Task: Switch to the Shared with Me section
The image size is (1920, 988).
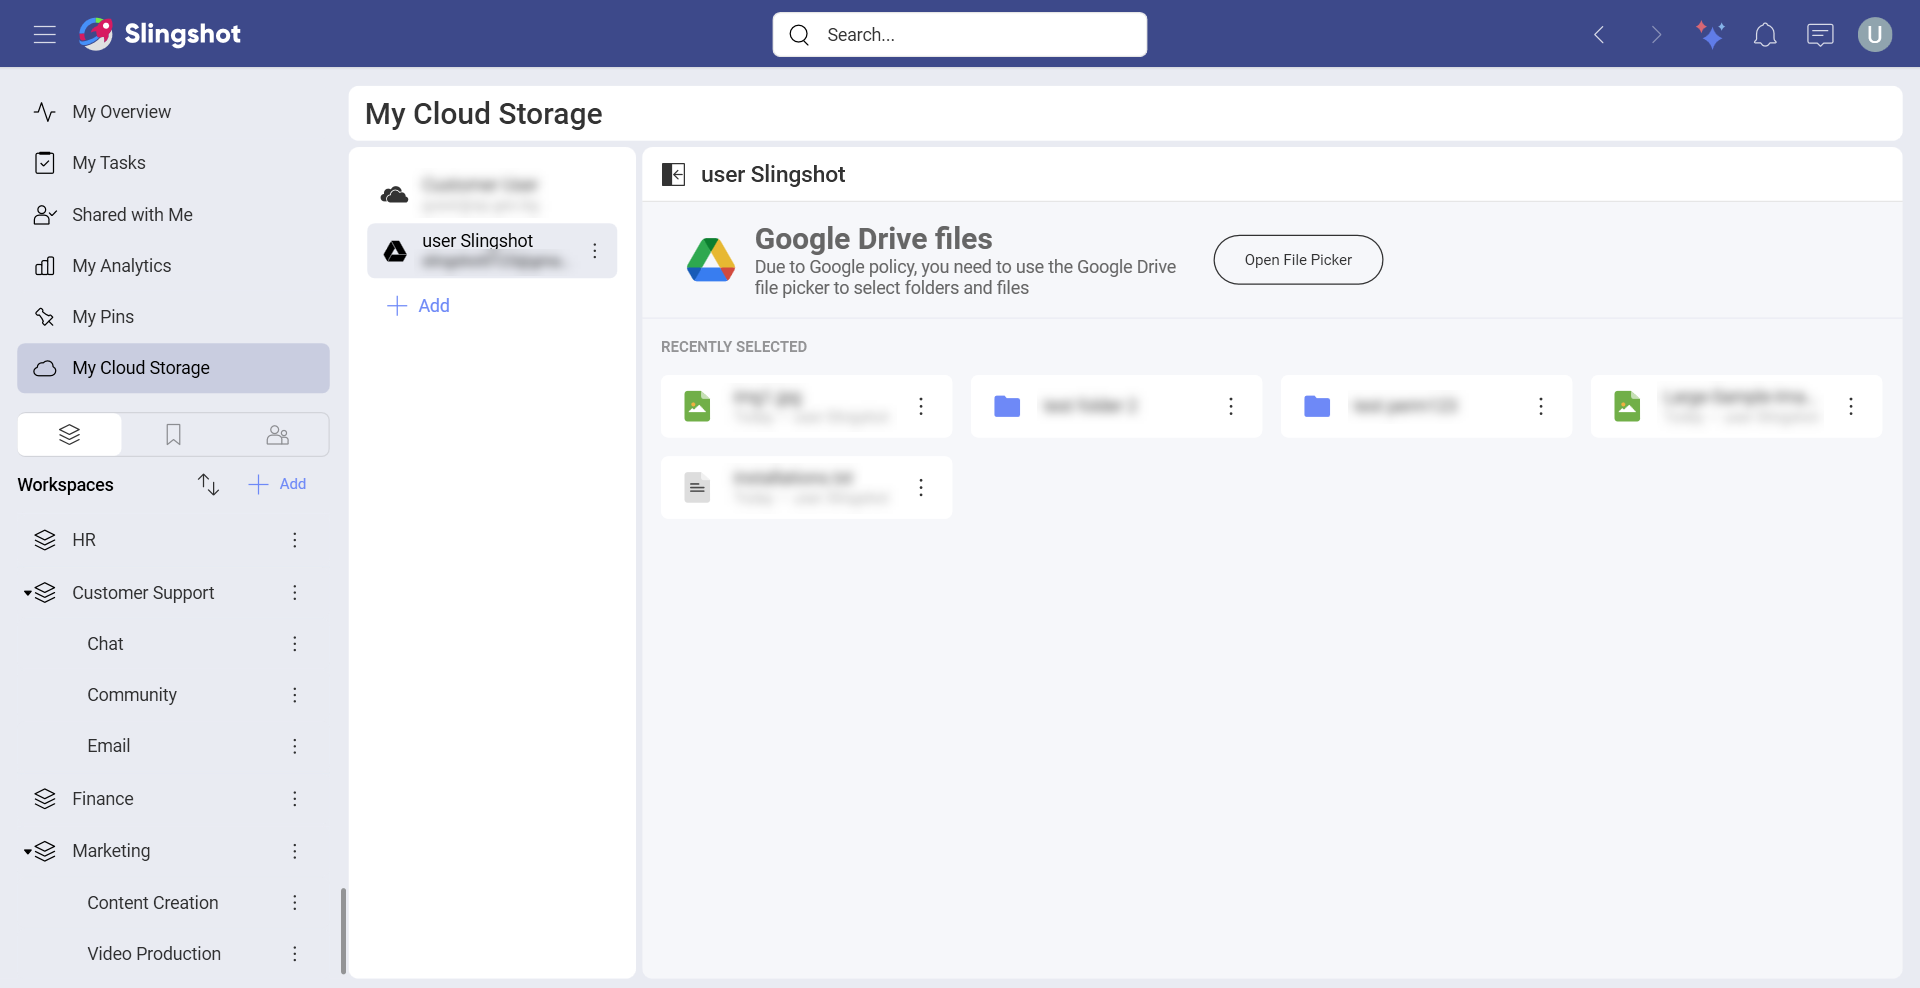Action: 132,214
